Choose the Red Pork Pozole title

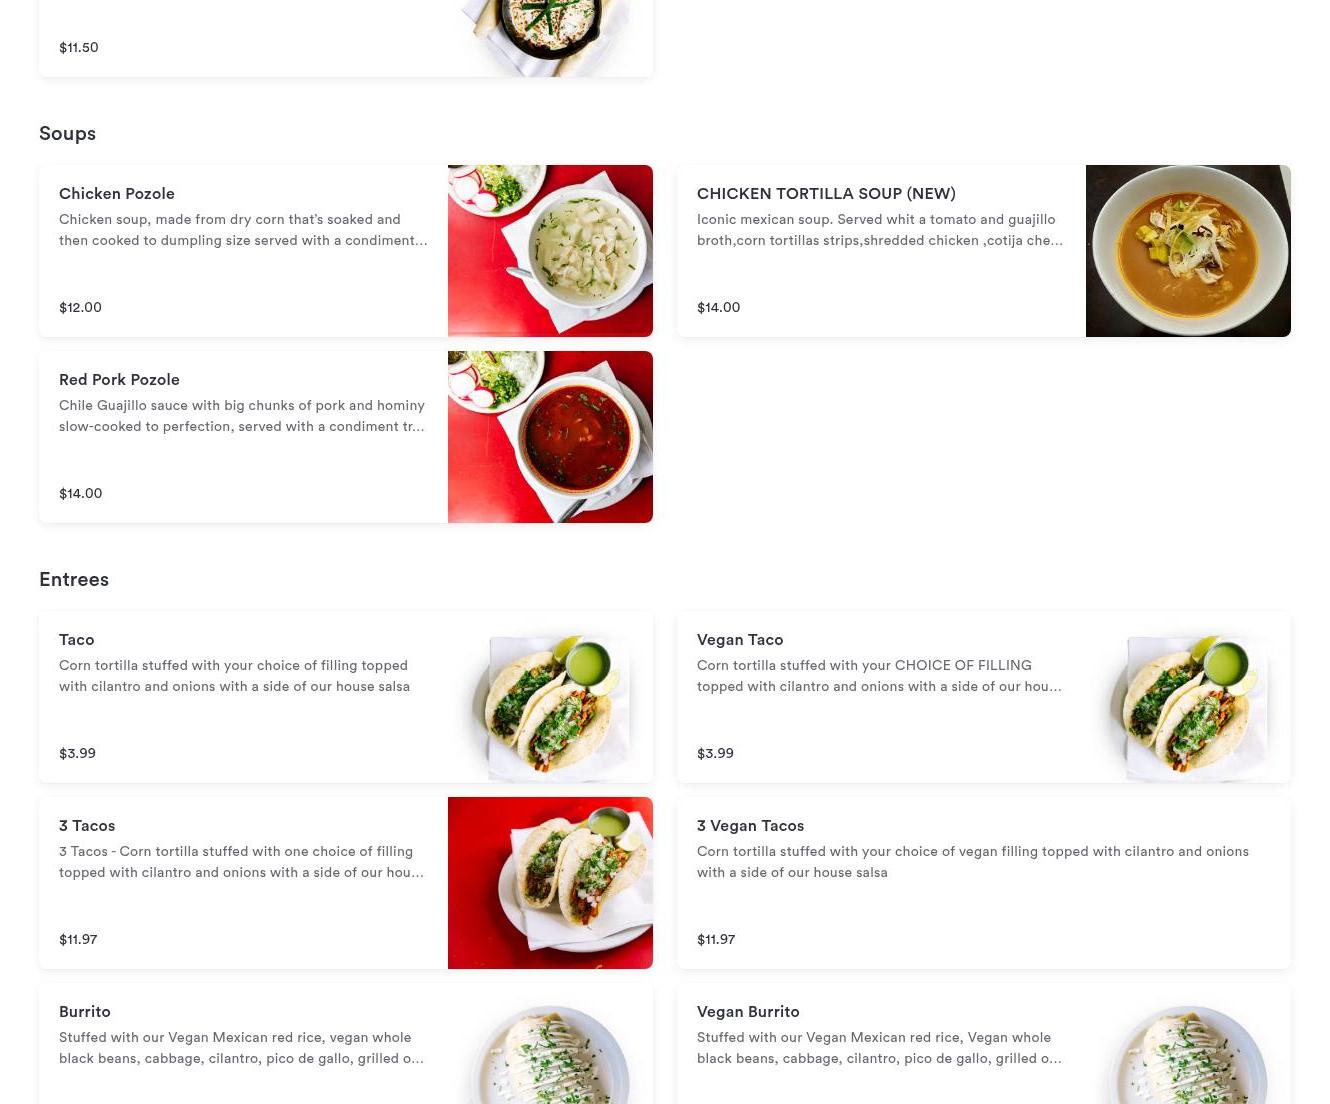click(x=119, y=379)
